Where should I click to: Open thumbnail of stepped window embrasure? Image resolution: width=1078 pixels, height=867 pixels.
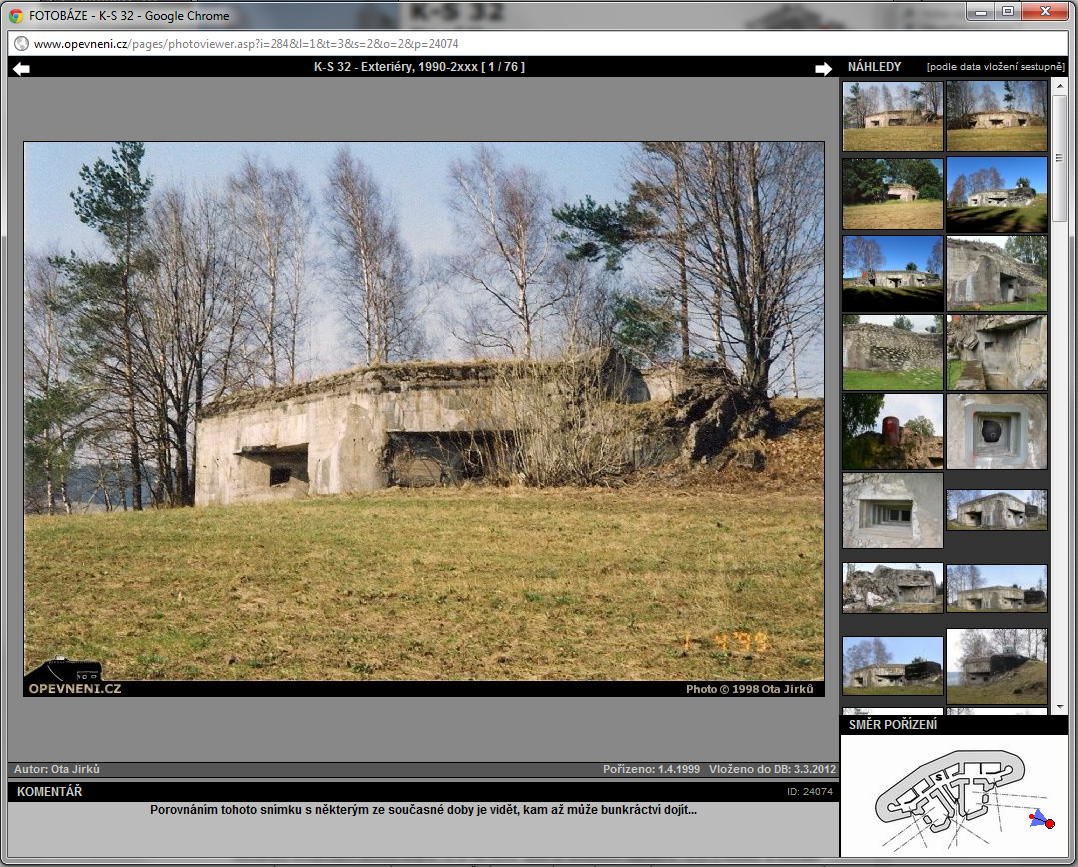click(x=892, y=510)
